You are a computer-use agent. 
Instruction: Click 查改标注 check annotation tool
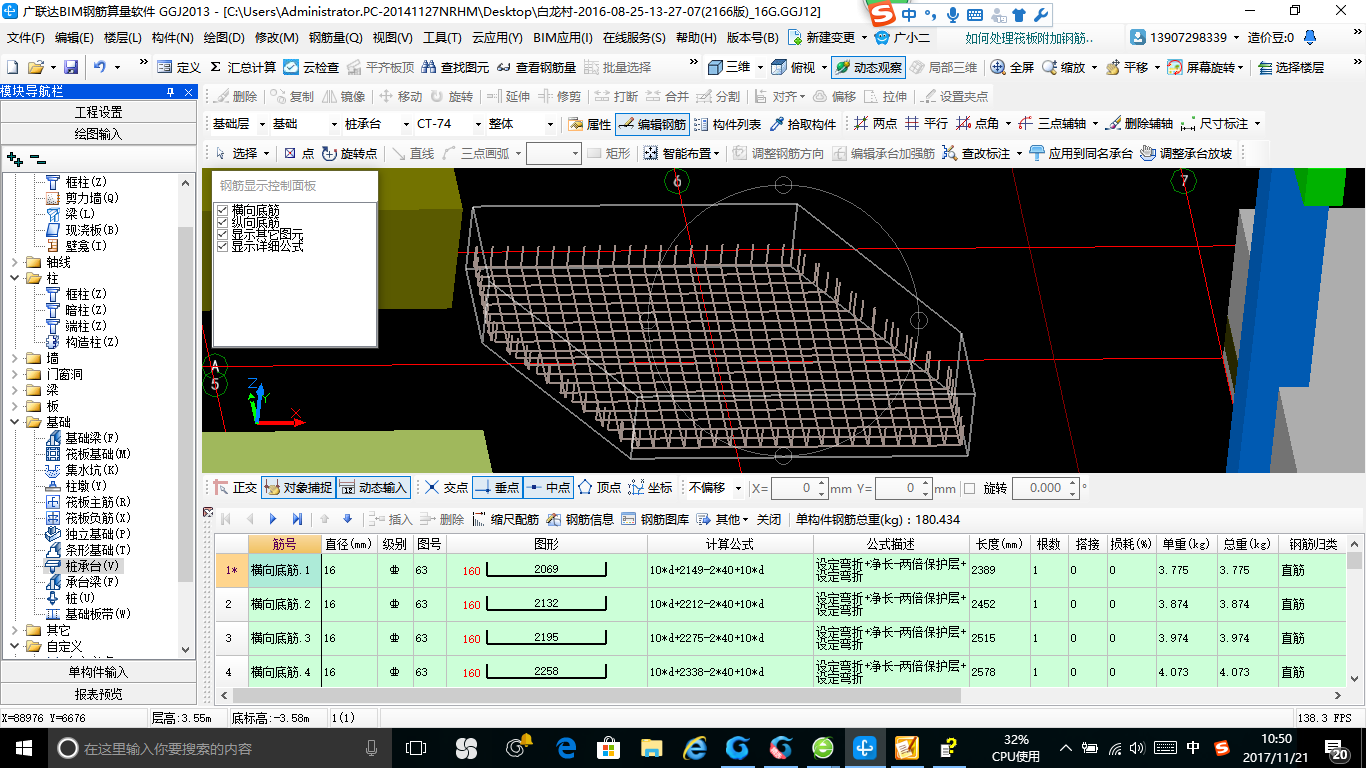click(977, 153)
